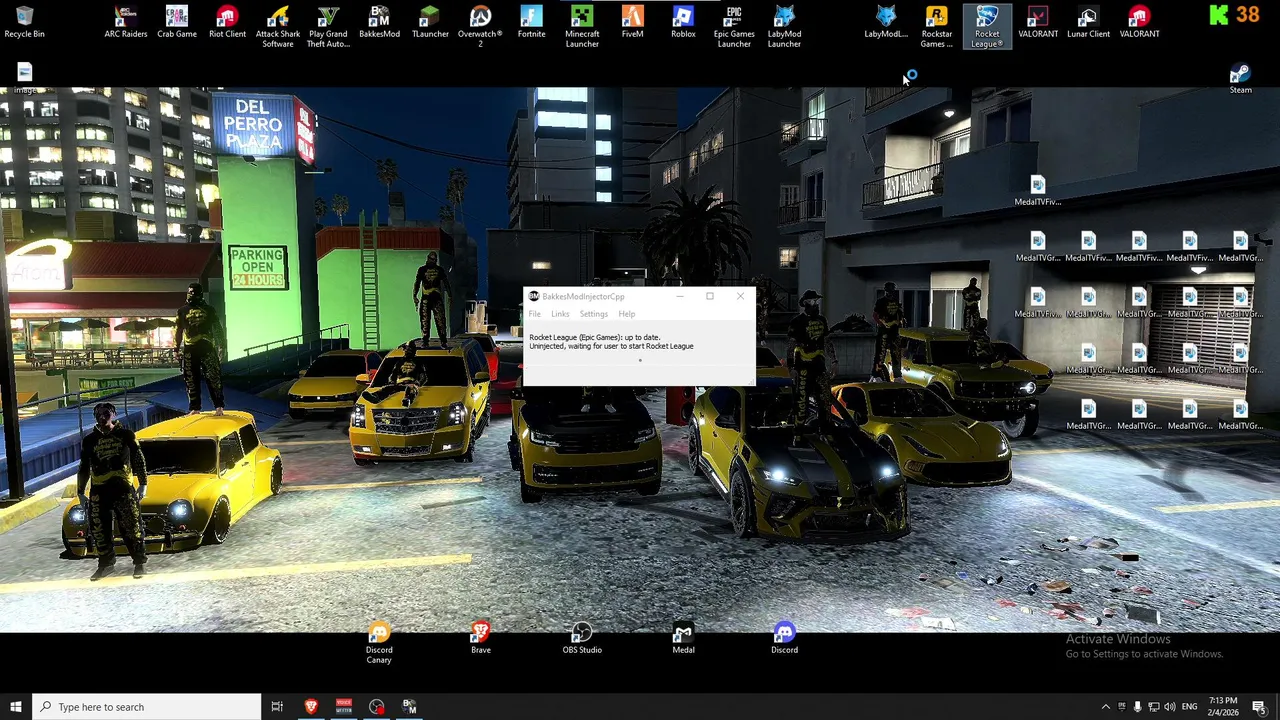Image resolution: width=1280 pixels, height=720 pixels.
Task: Select the Crab Game shortcut
Action: pos(177,22)
